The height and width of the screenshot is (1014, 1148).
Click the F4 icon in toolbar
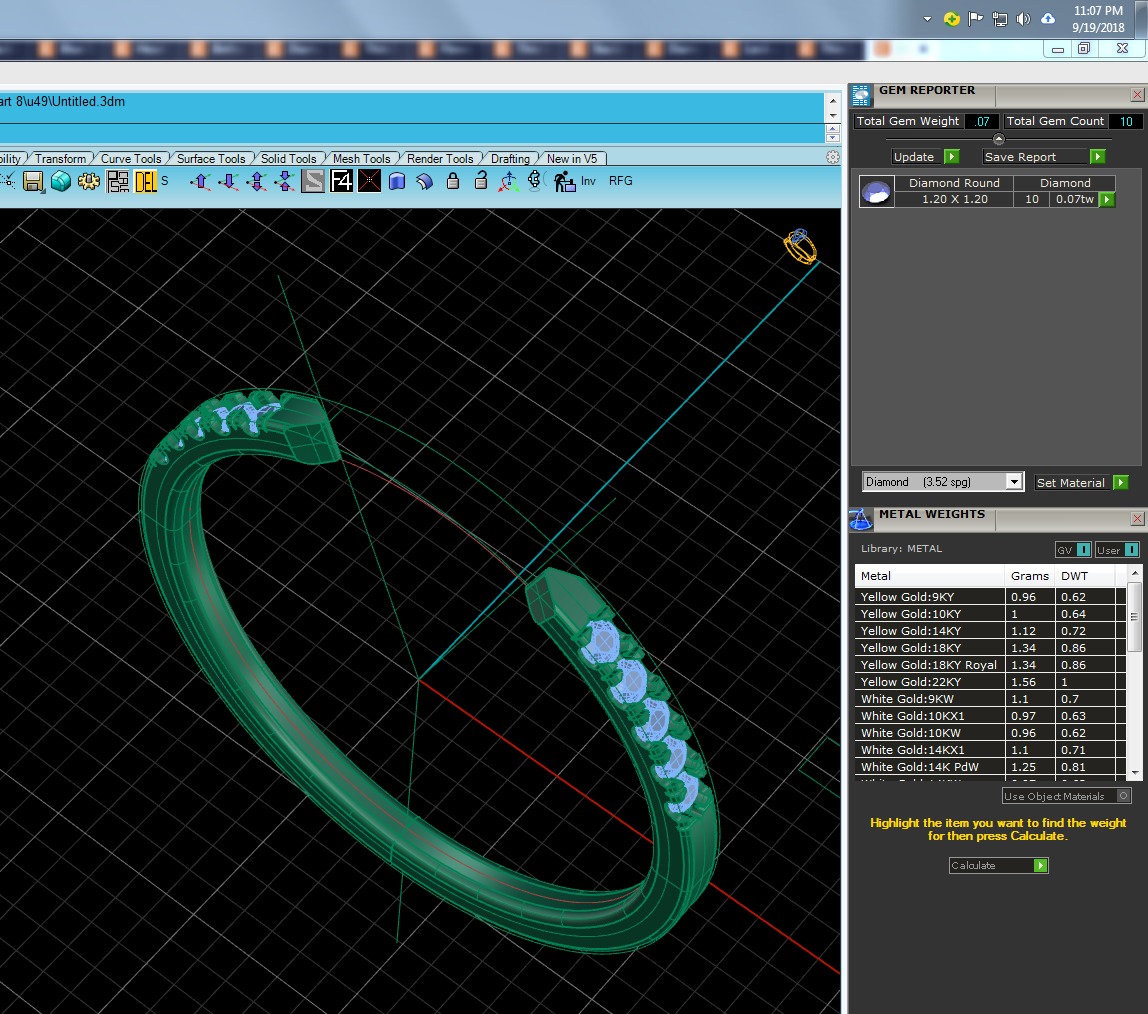click(341, 181)
